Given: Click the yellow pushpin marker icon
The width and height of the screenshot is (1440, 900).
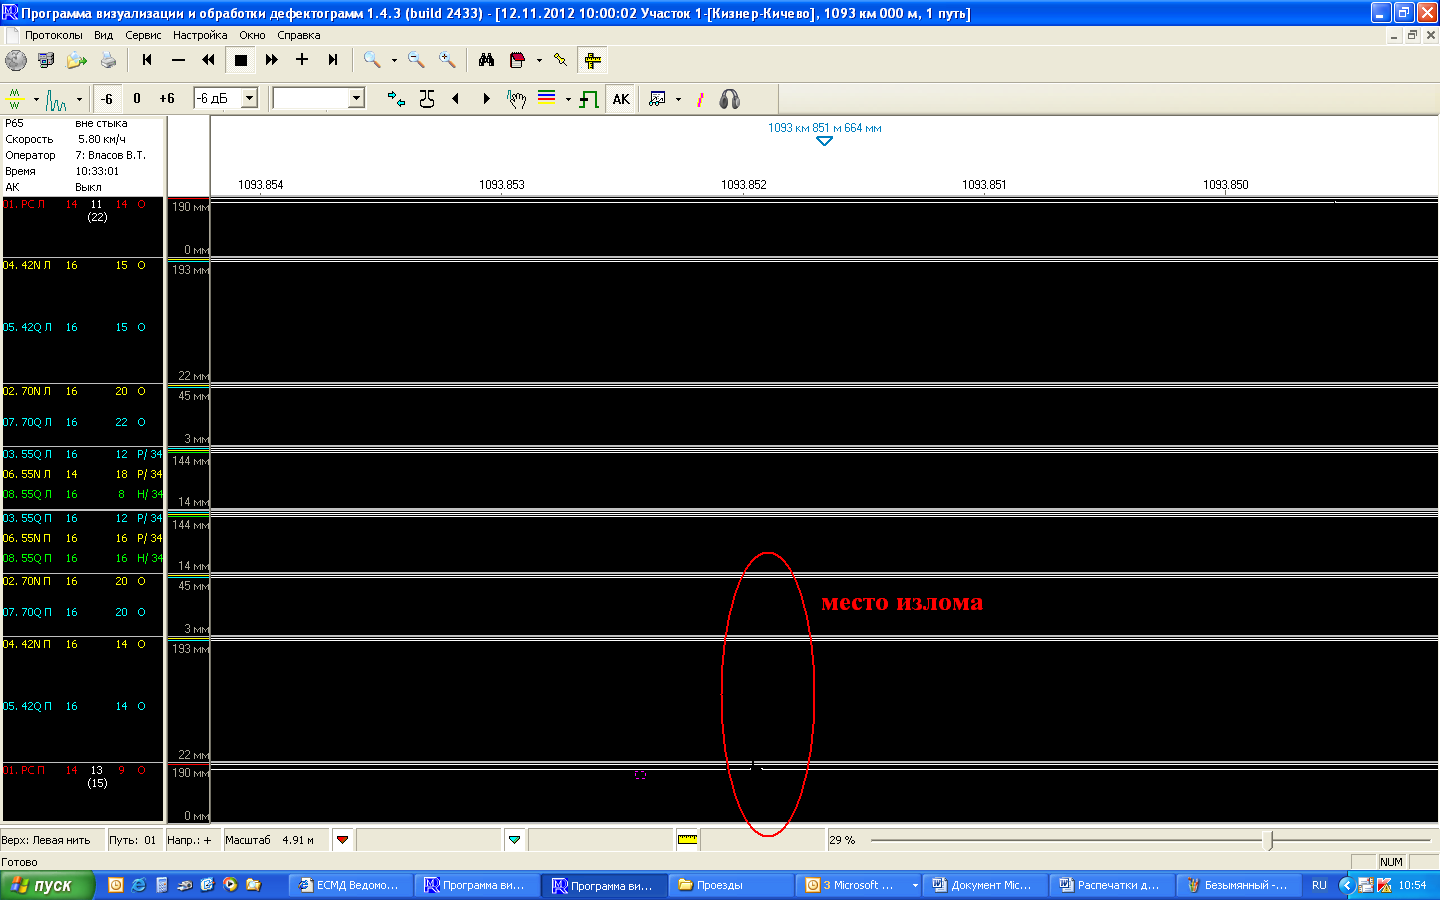Looking at the screenshot, I should (561, 60).
